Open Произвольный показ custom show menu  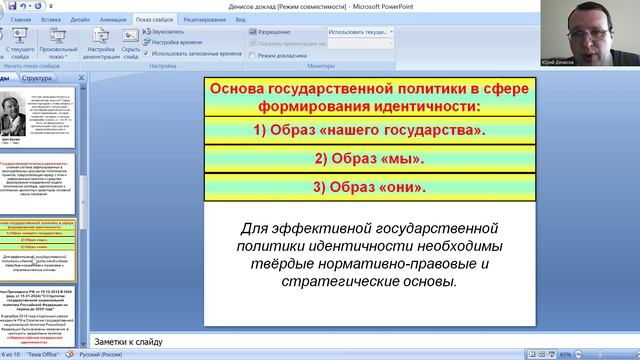(58, 43)
